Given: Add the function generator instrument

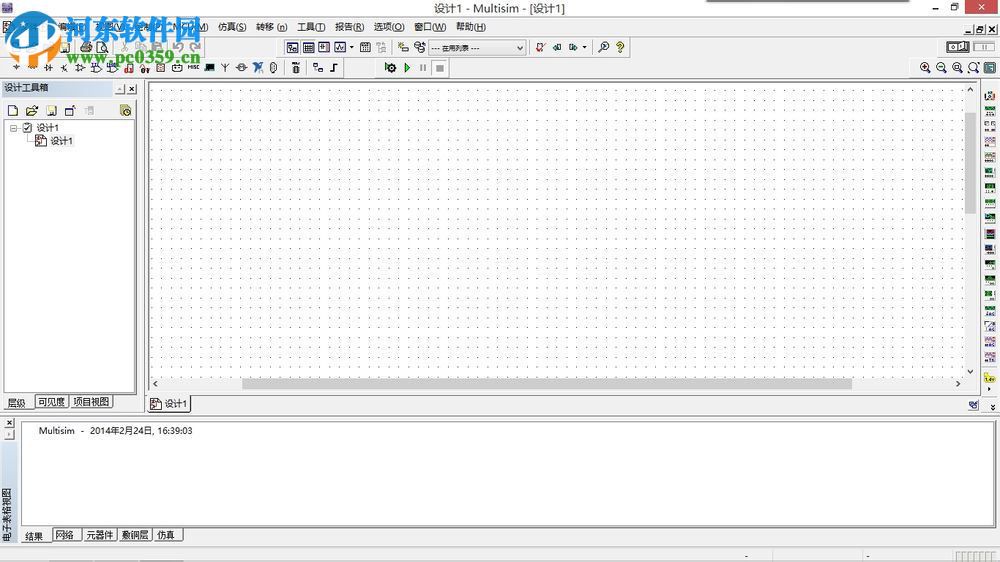Looking at the screenshot, I should (990, 111).
